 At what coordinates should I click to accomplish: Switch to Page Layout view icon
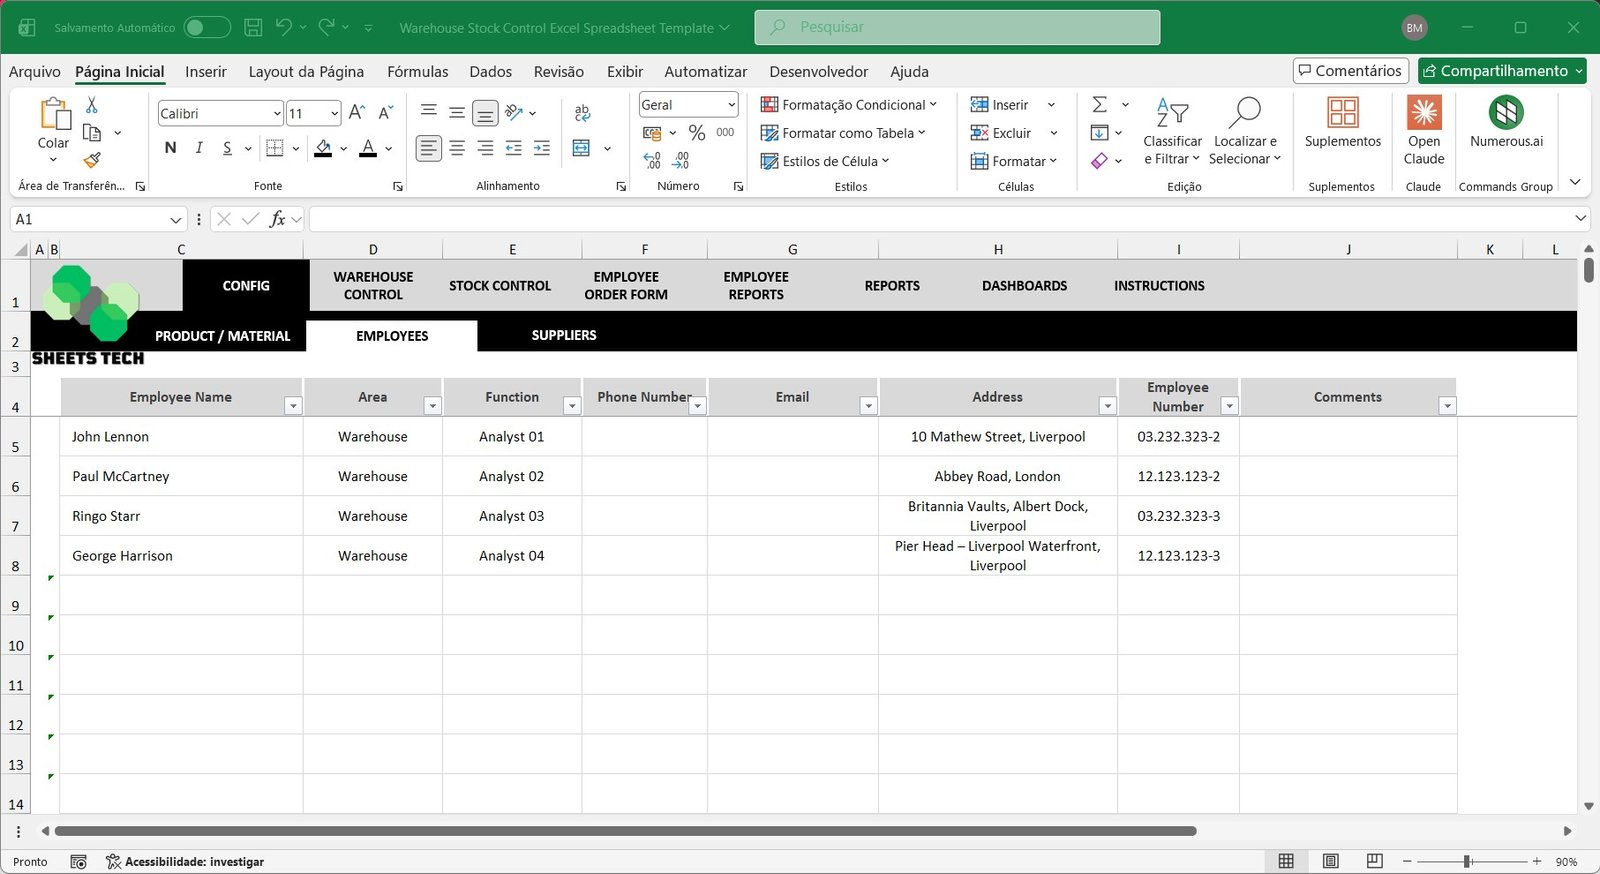[1330, 861]
